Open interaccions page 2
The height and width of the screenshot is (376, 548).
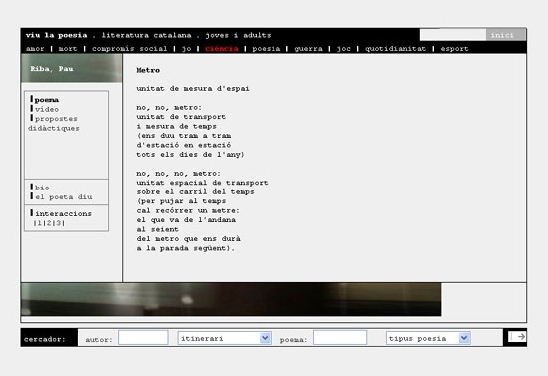(x=49, y=223)
